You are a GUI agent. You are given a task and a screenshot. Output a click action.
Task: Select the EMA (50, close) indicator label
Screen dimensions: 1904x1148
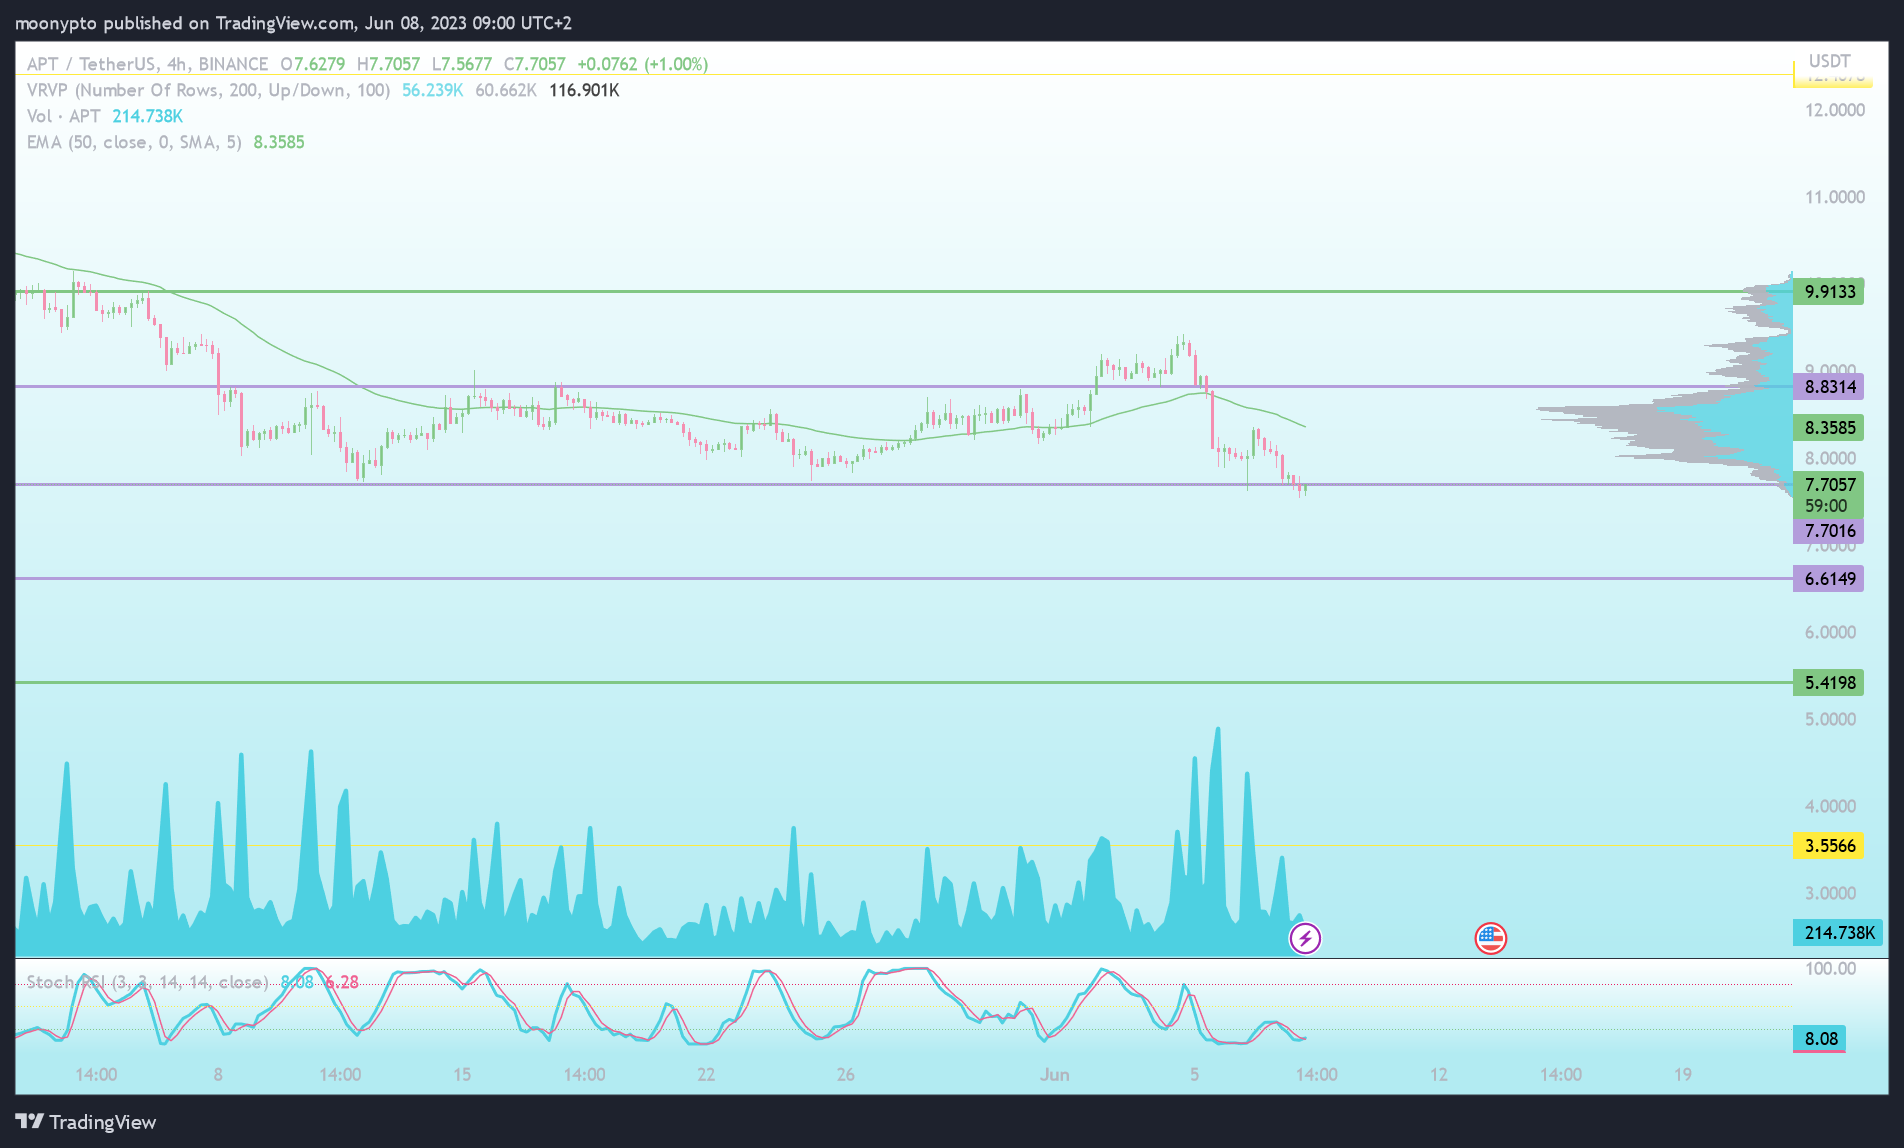[x=134, y=142]
